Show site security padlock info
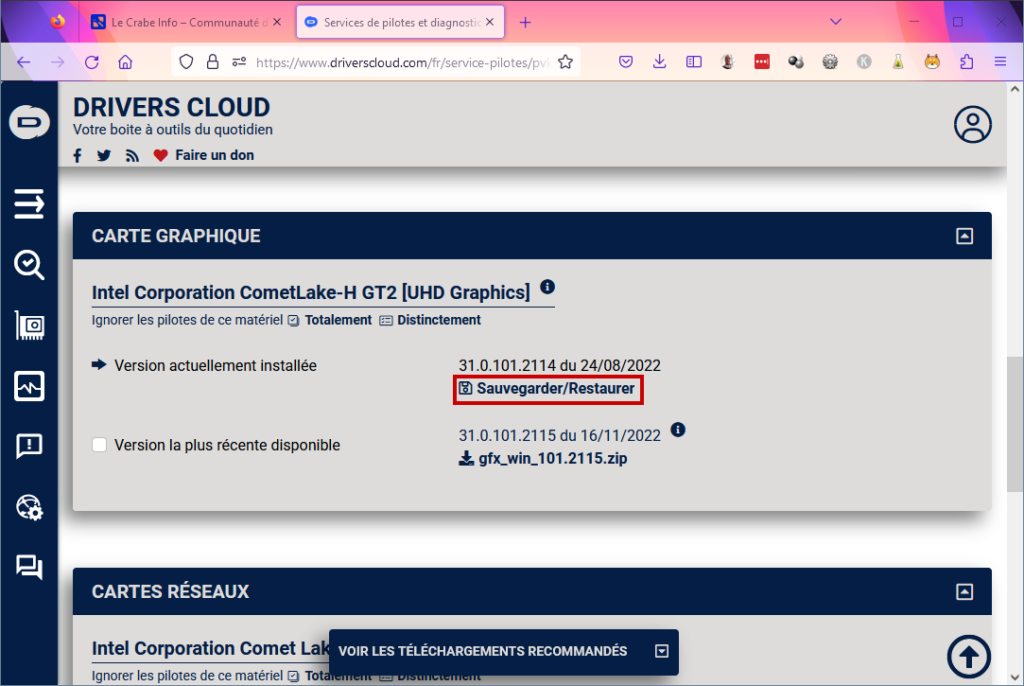 coord(212,62)
